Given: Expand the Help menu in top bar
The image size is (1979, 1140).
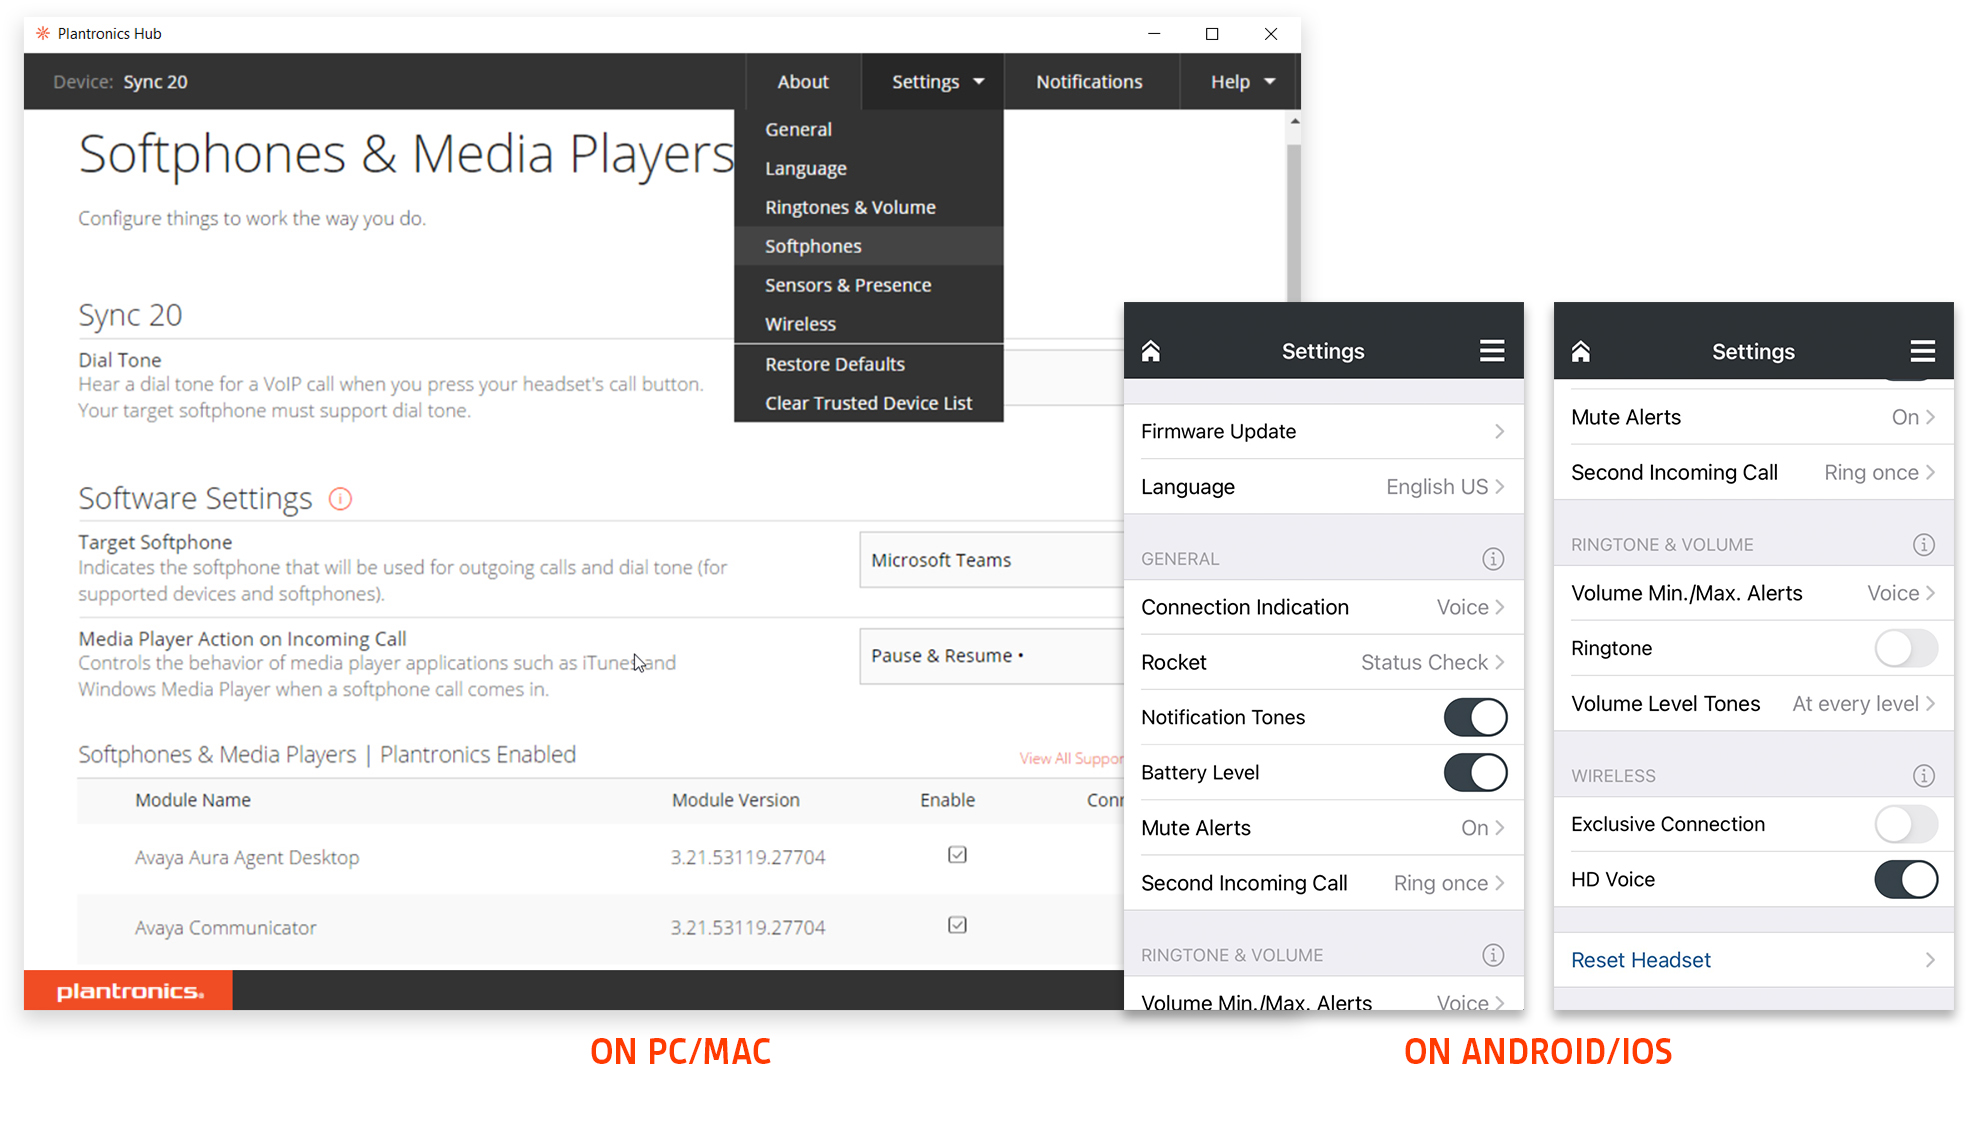Looking at the screenshot, I should pos(1241,82).
